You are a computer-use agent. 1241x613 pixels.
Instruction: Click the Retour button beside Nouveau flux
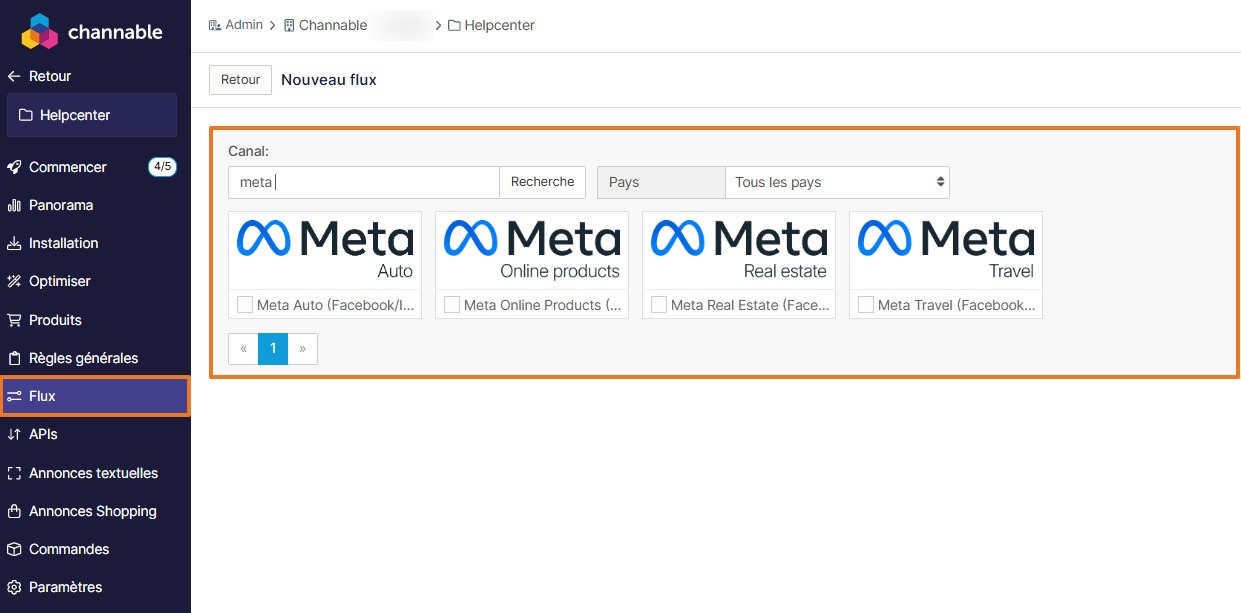240,80
